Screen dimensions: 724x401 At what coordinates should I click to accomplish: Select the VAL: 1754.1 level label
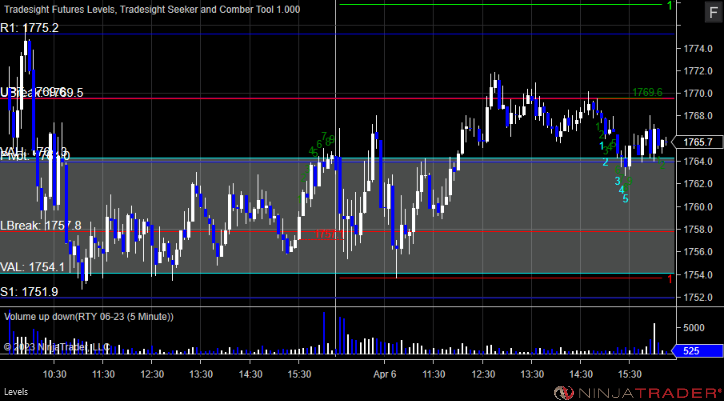pyautogui.click(x=32, y=267)
